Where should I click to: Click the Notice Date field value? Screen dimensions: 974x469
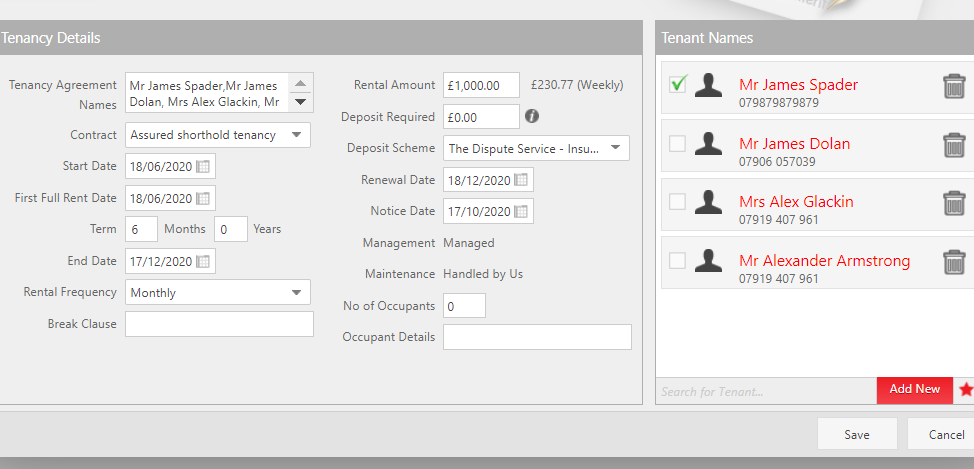click(479, 211)
